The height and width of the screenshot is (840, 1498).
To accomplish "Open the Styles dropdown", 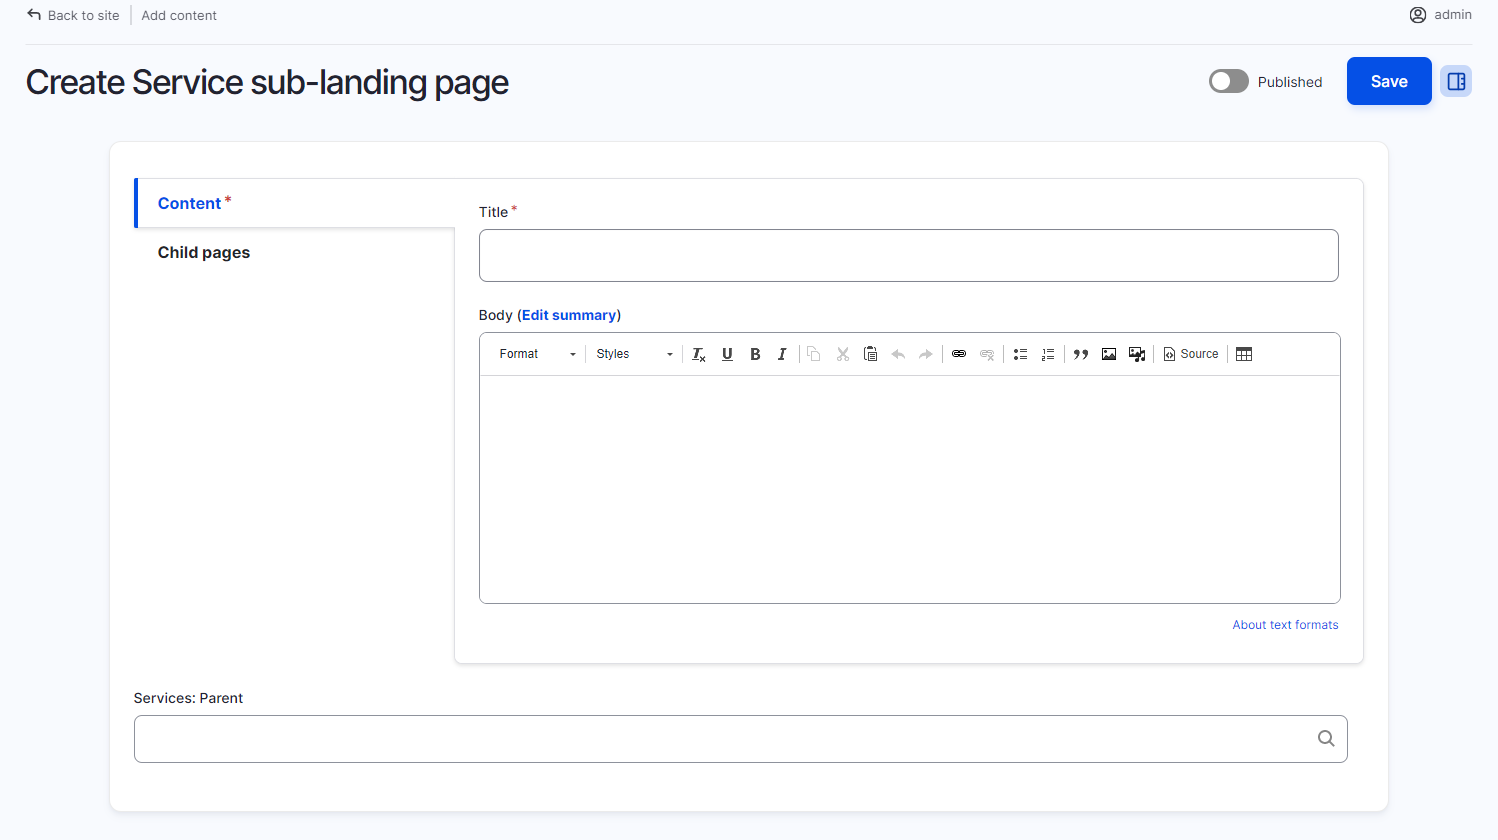I will (634, 354).
